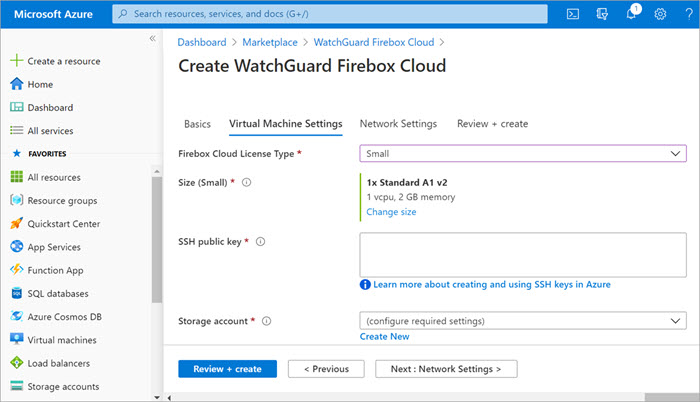
Task: Click the Favorites star icon
Action: 17,153
